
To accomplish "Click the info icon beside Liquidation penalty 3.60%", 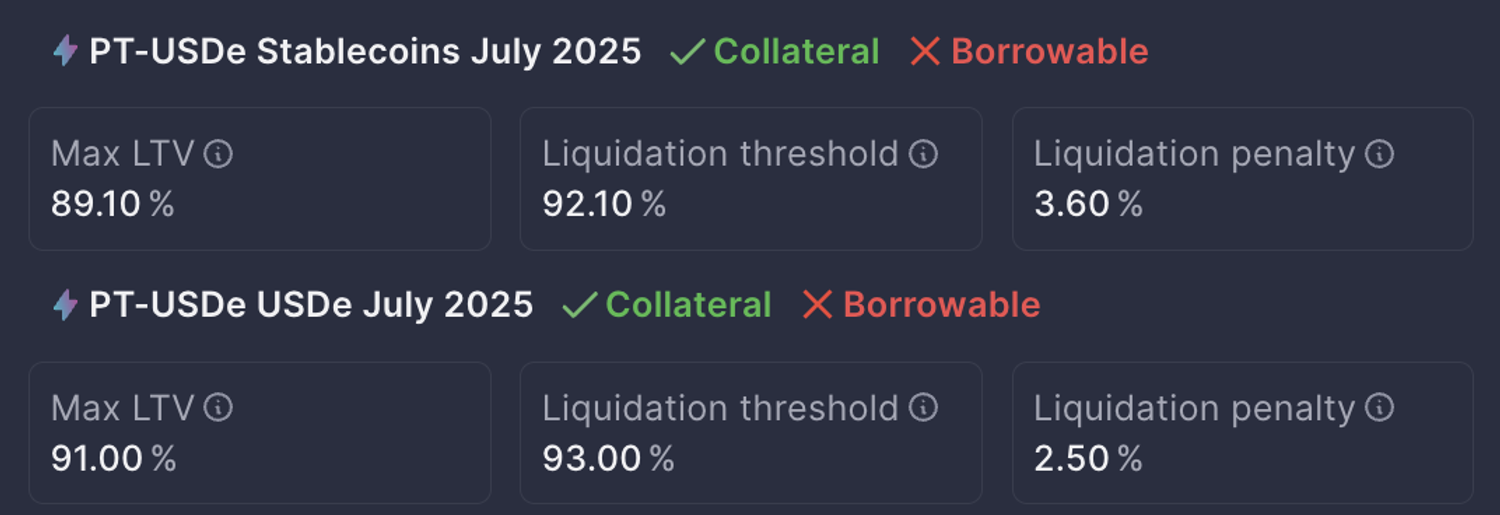I will (1380, 154).
